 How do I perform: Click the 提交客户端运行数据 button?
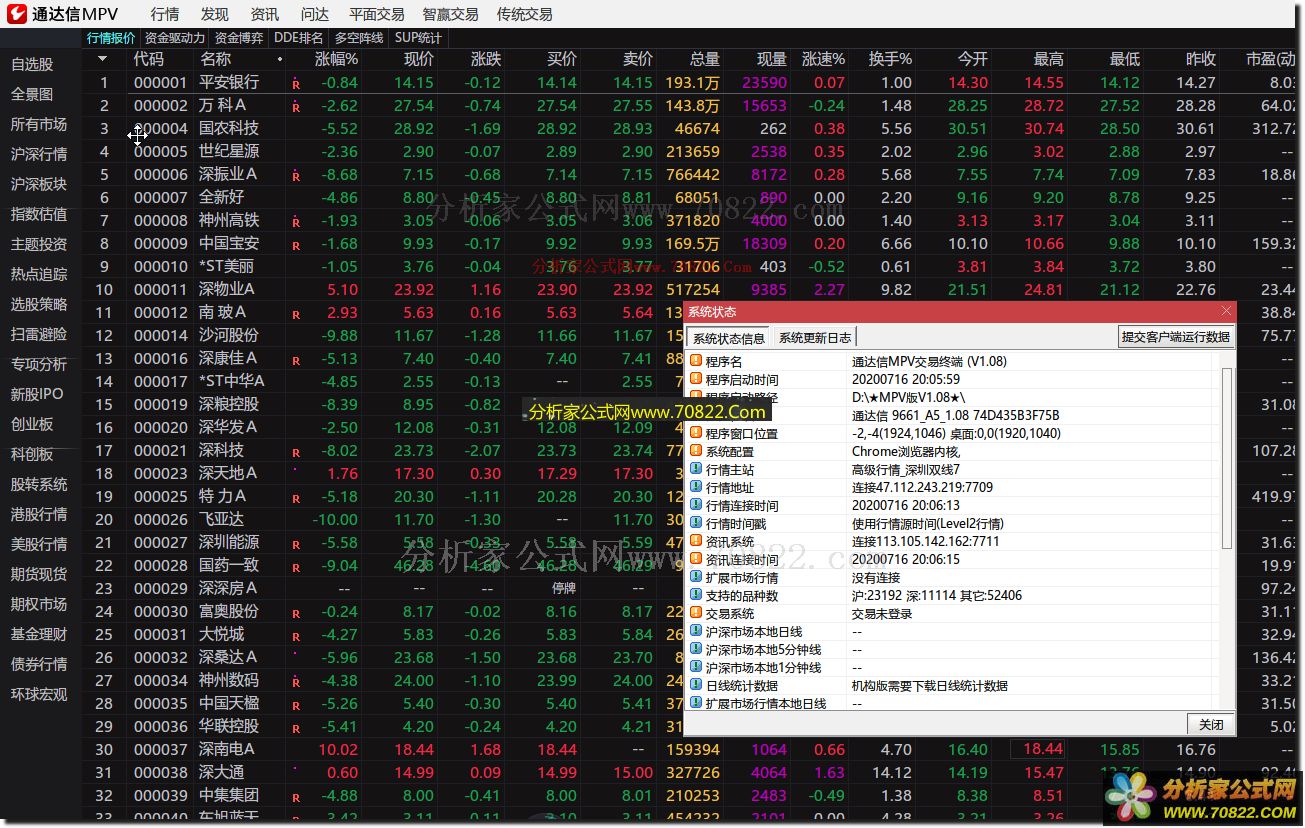click(1175, 337)
